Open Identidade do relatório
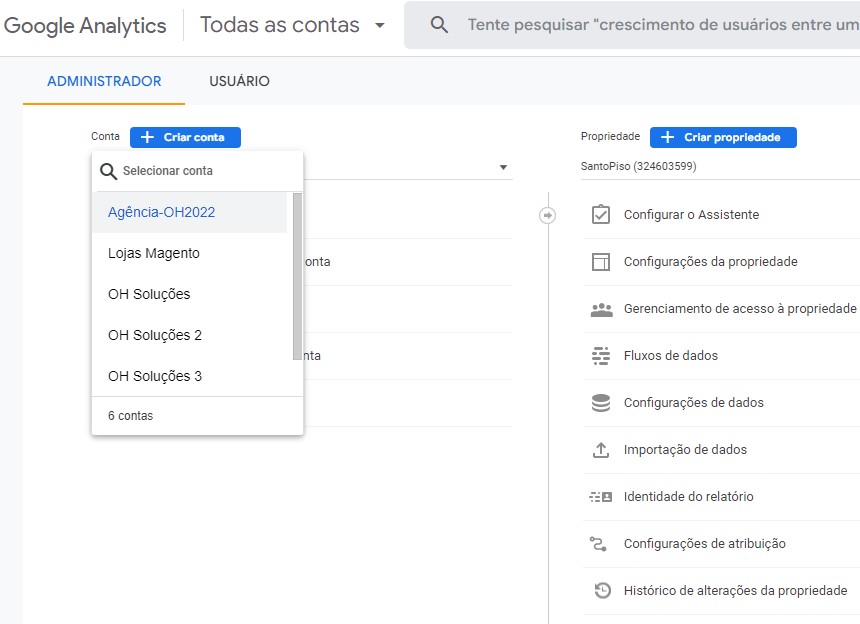Screen dimensions: 860x624 (721, 497)
